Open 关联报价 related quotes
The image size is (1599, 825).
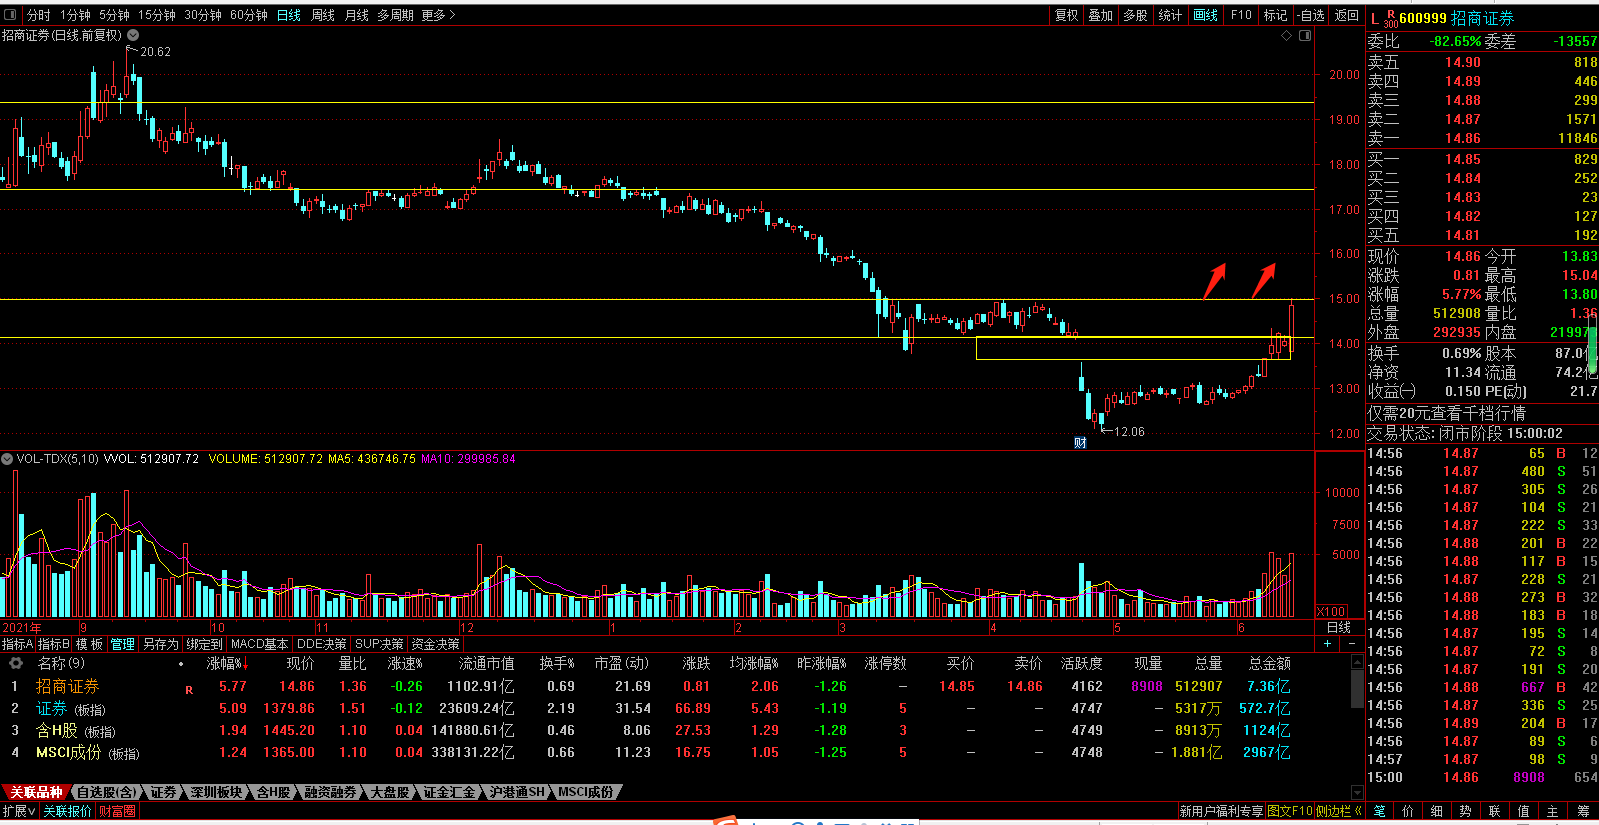click(x=67, y=811)
